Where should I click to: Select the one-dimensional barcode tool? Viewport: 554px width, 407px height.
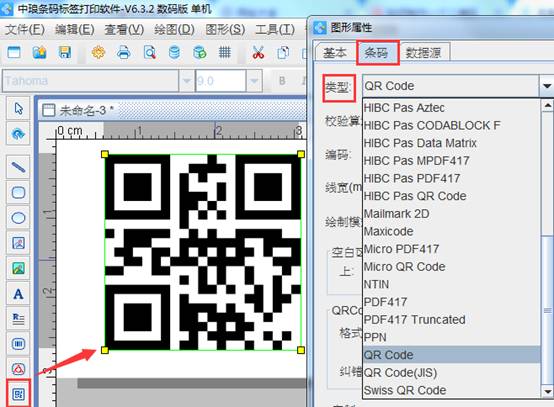click(x=18, y=344)
